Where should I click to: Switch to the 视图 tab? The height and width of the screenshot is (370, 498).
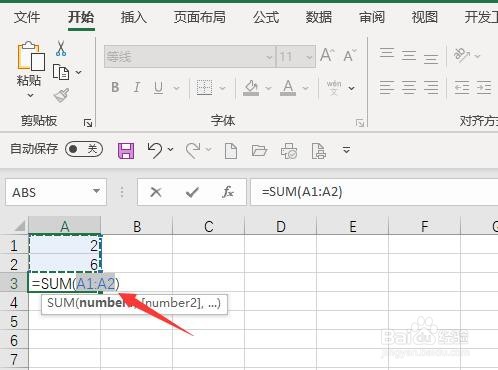425,17
